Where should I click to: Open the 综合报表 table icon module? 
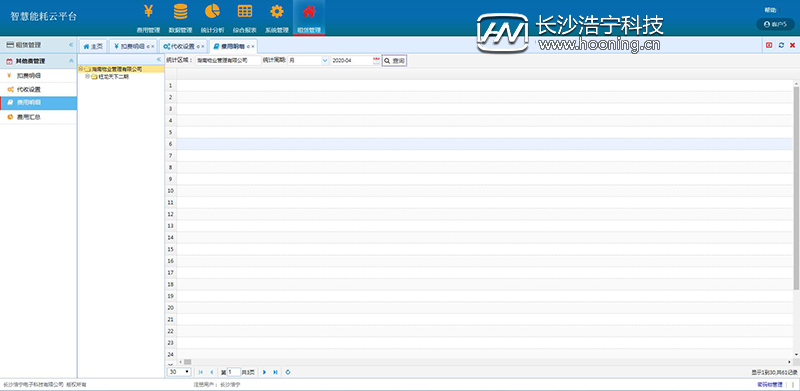[x=244, y=18]
